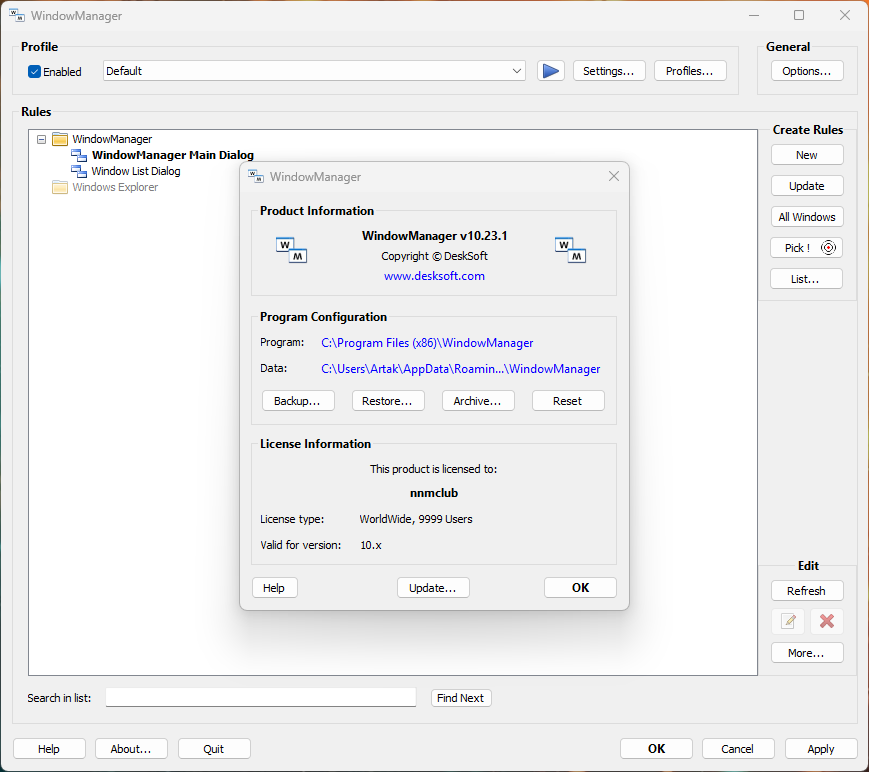This screenshot has width=869, height=772.
Task: Close the About WindowManager dialog
Action: (614, 177)
